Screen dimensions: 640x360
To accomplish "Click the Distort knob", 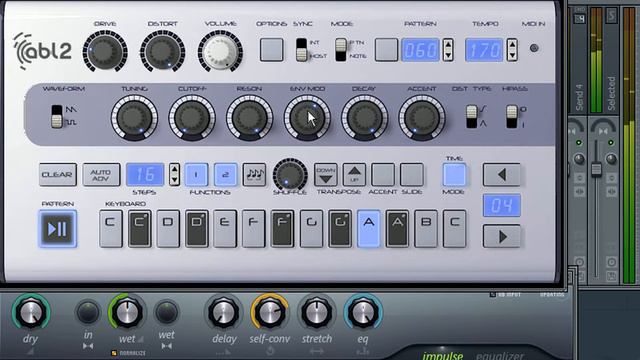I will click(x=162, y=51).
